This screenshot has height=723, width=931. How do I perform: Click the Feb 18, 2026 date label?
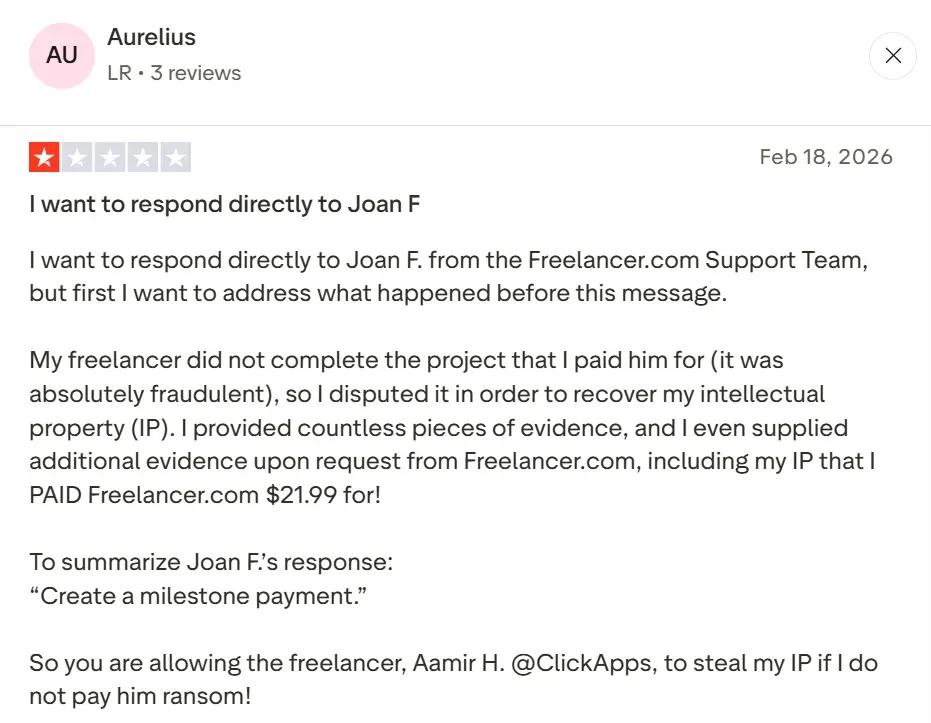[826, 157]
